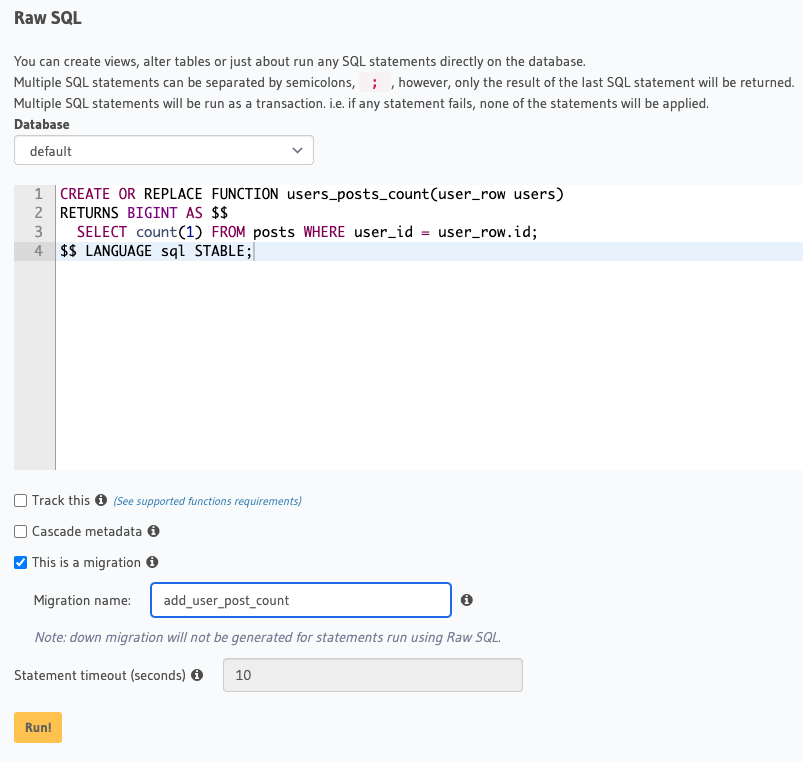Click line number 3 in editor gutter
803x762 pixels.
click(x=38, y=232)
